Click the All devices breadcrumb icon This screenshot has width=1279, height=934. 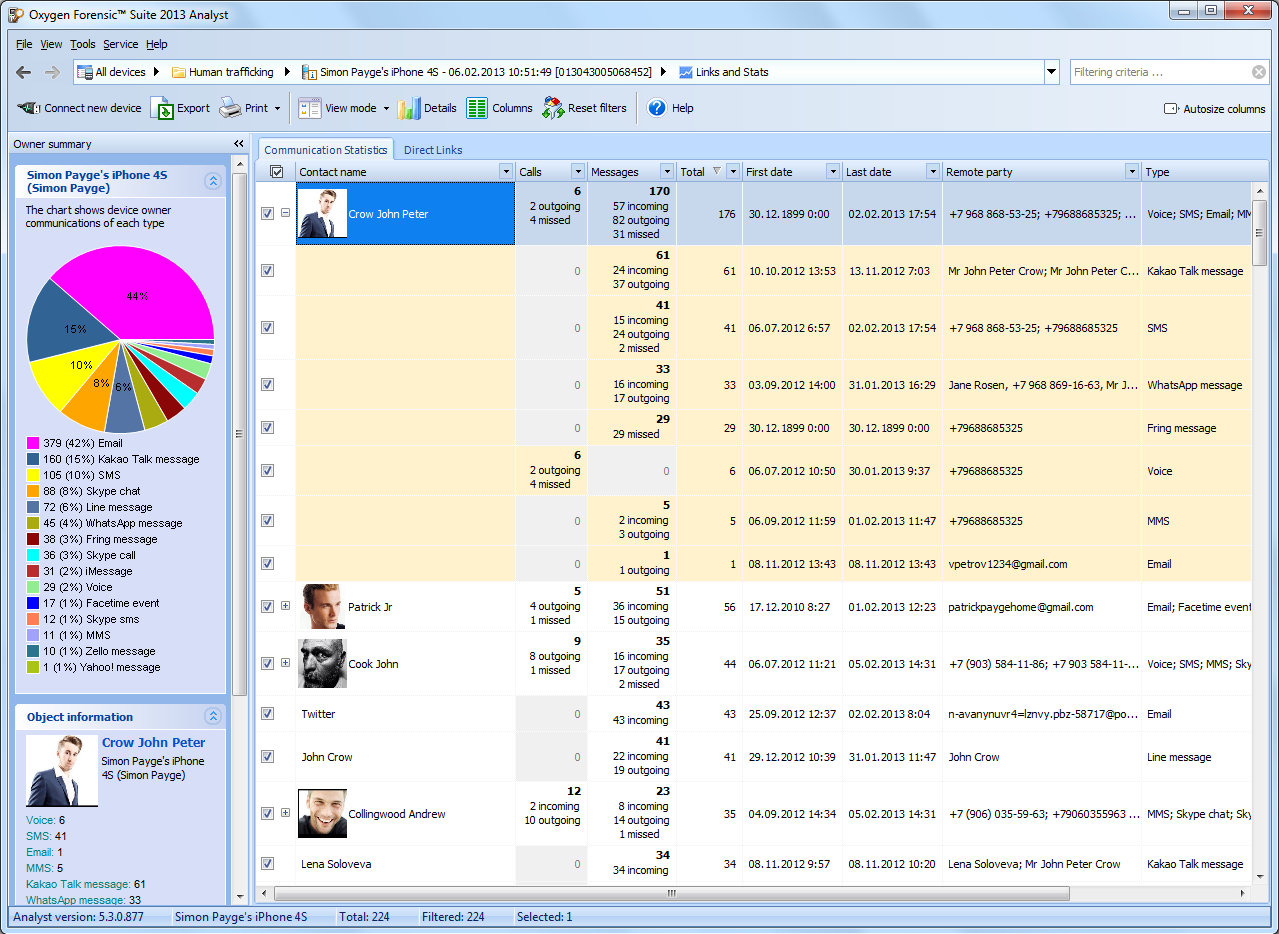(85, 72)
